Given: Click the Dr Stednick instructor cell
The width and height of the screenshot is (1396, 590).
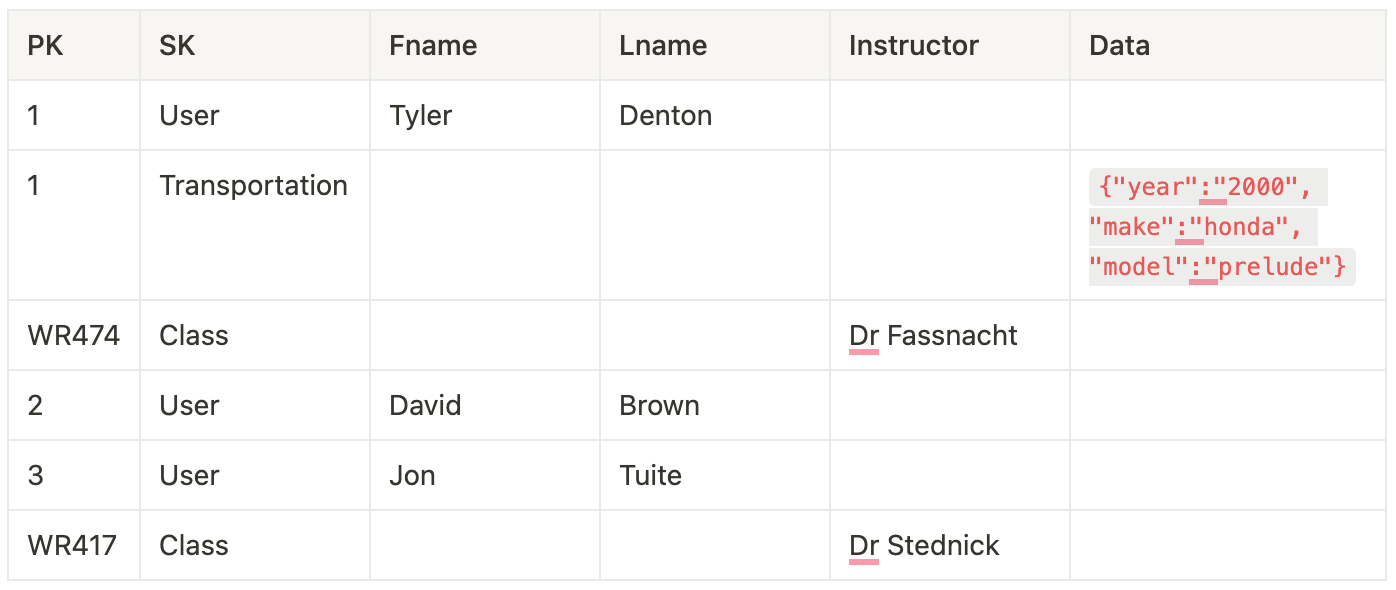Looking at the screenshot, I should pyautogui.click(x=924, y=546).
